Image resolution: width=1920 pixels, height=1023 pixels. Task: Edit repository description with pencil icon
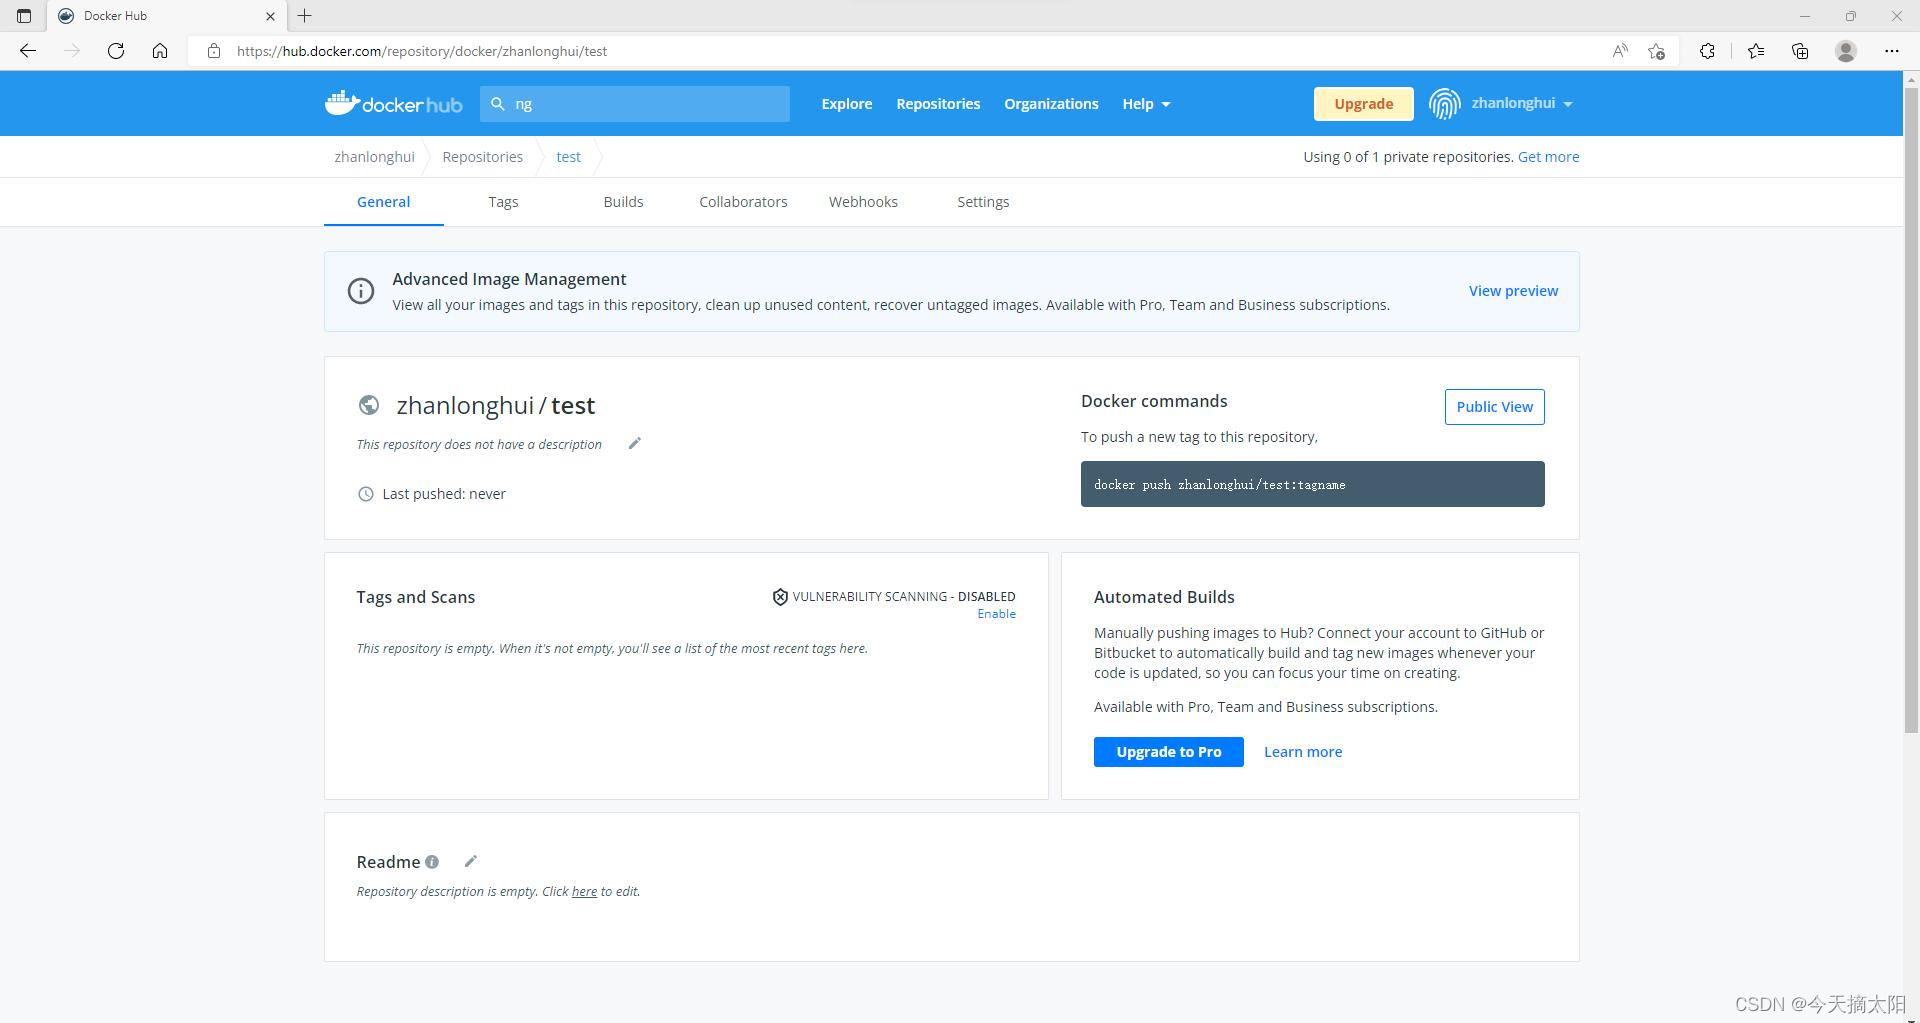[x=634, y=443]
